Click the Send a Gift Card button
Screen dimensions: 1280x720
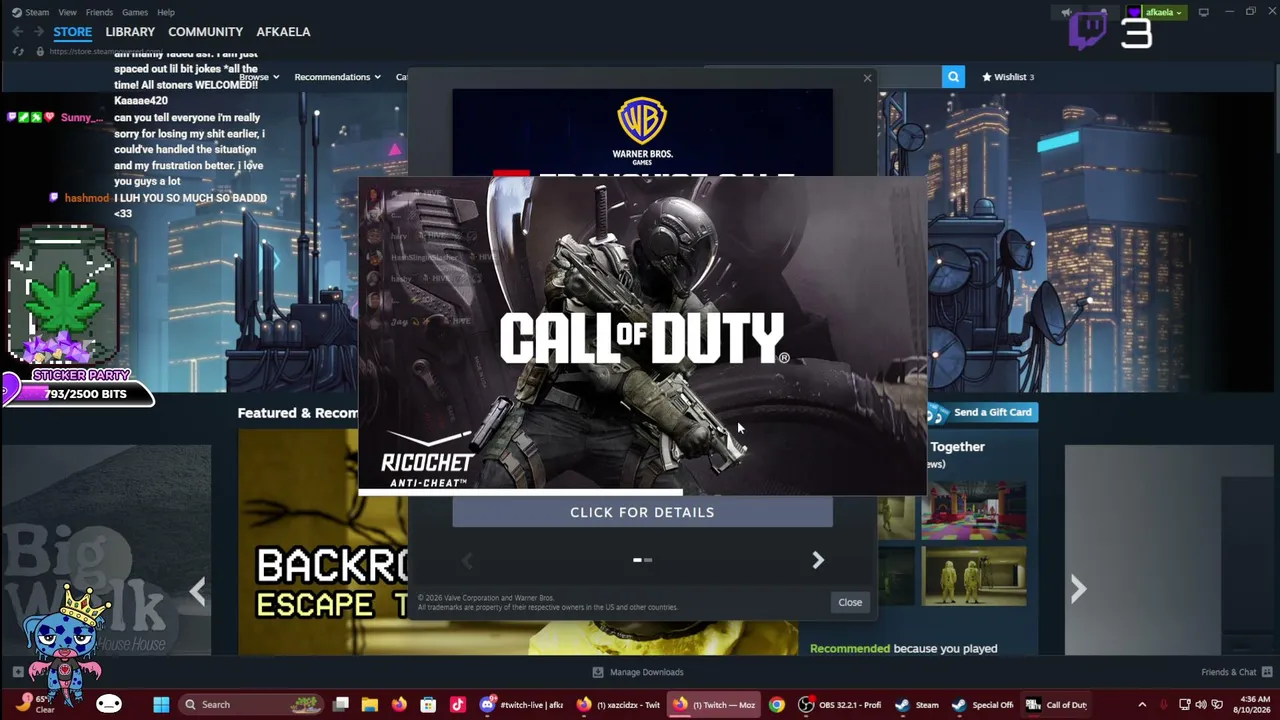click(983, 412)
